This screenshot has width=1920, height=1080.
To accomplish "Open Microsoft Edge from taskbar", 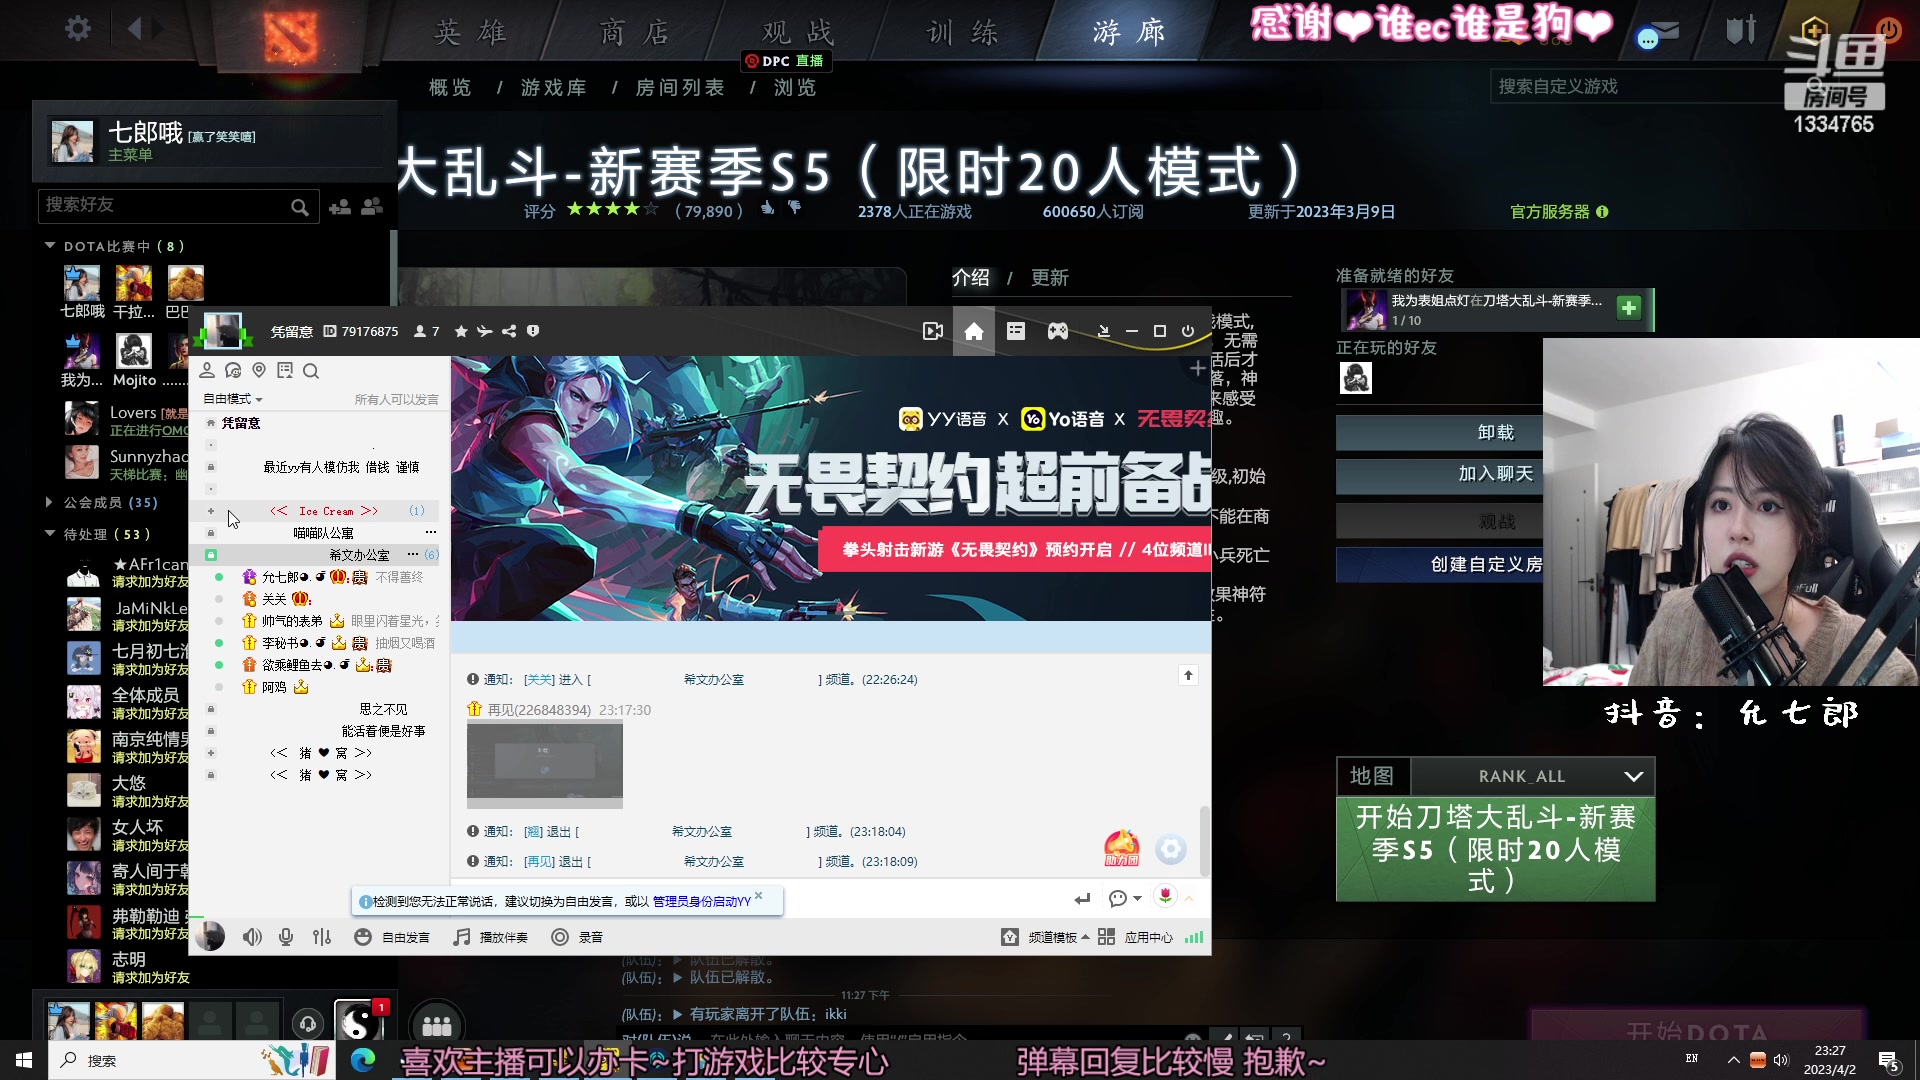I will (x=362, y=1060).
